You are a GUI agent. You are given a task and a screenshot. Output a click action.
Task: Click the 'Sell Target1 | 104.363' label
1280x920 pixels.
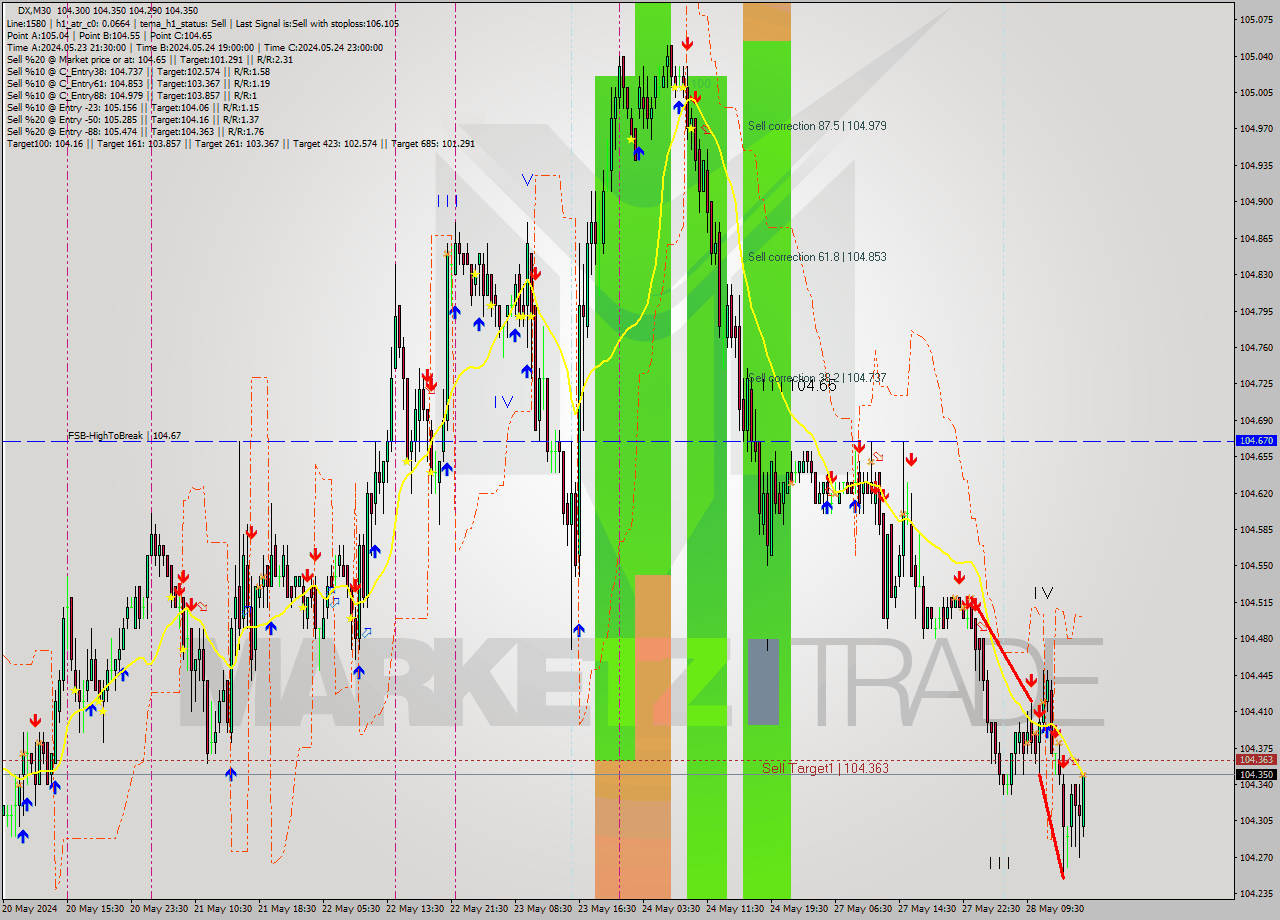pyautogui.click(x=825, y=768)
